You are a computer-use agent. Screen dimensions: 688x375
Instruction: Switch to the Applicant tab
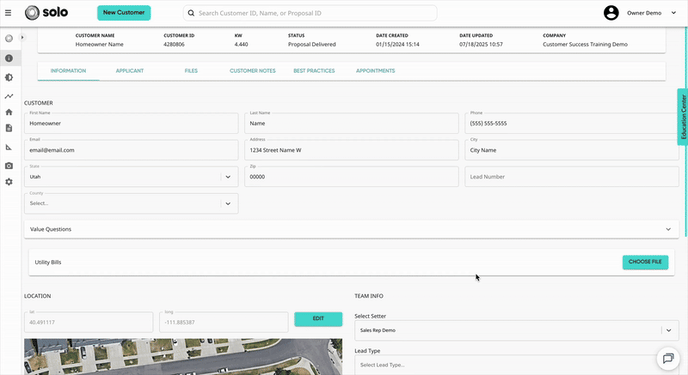click(130, 71)
